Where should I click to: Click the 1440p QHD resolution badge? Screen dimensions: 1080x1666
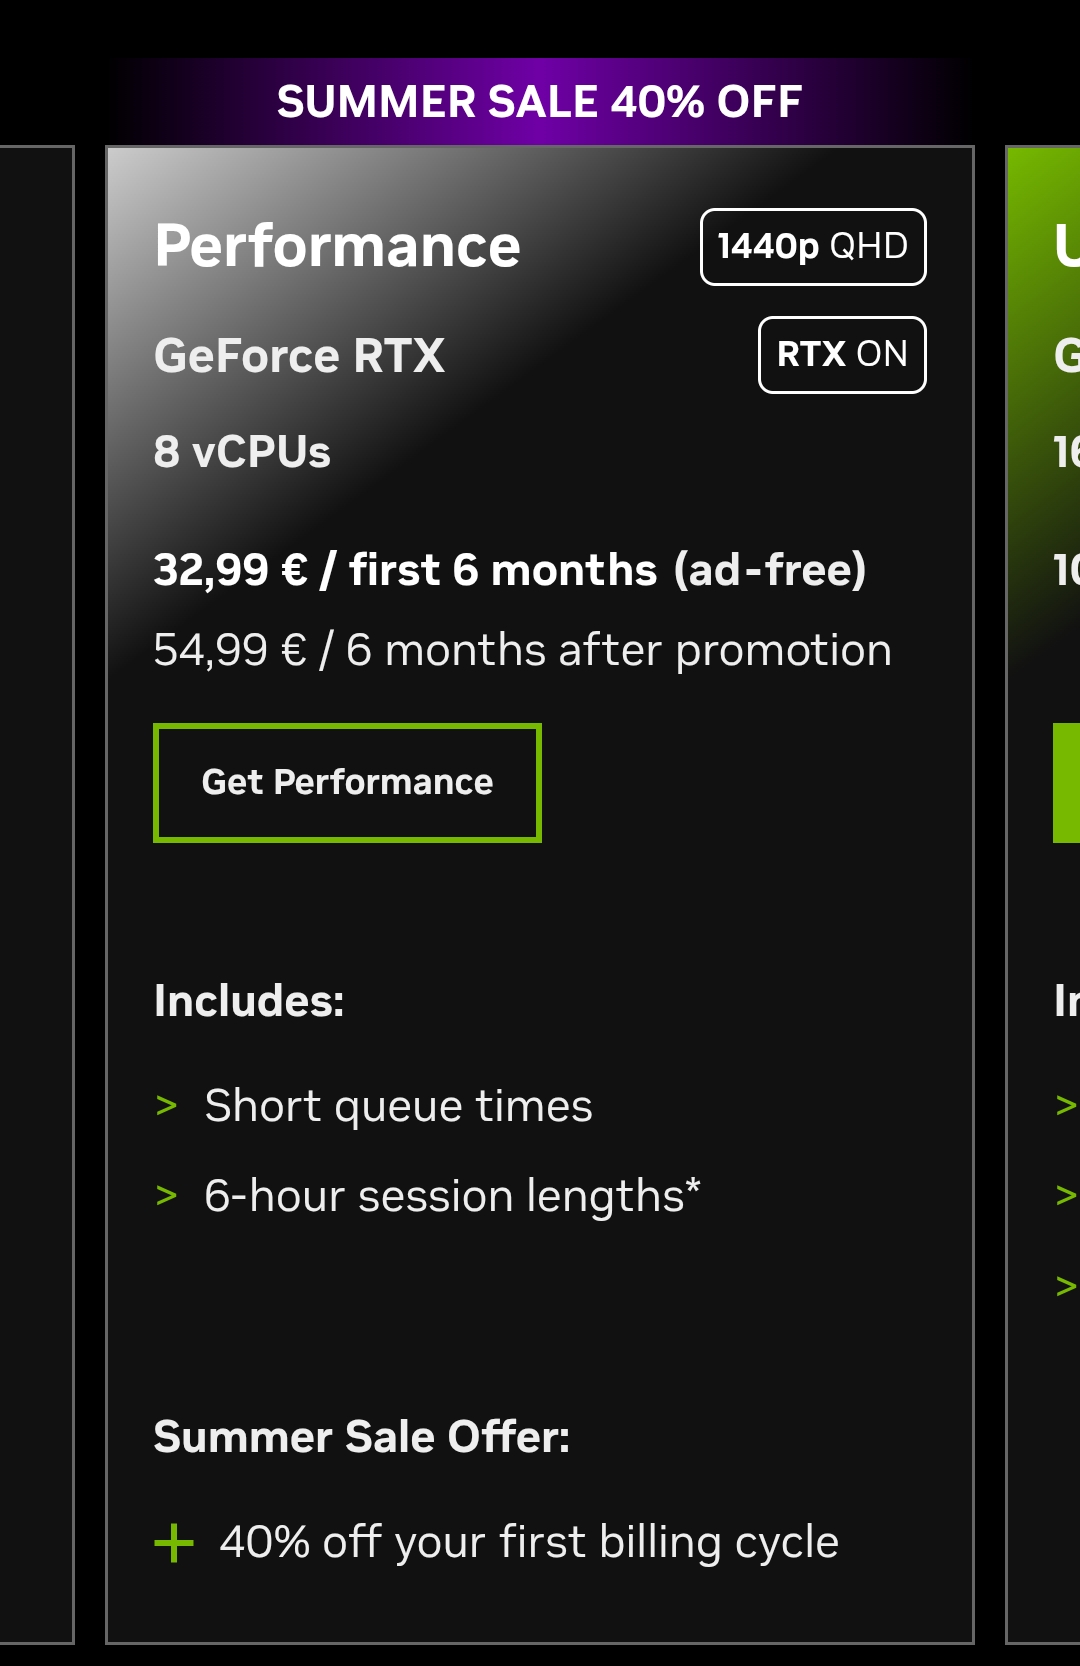coord(813,247)
